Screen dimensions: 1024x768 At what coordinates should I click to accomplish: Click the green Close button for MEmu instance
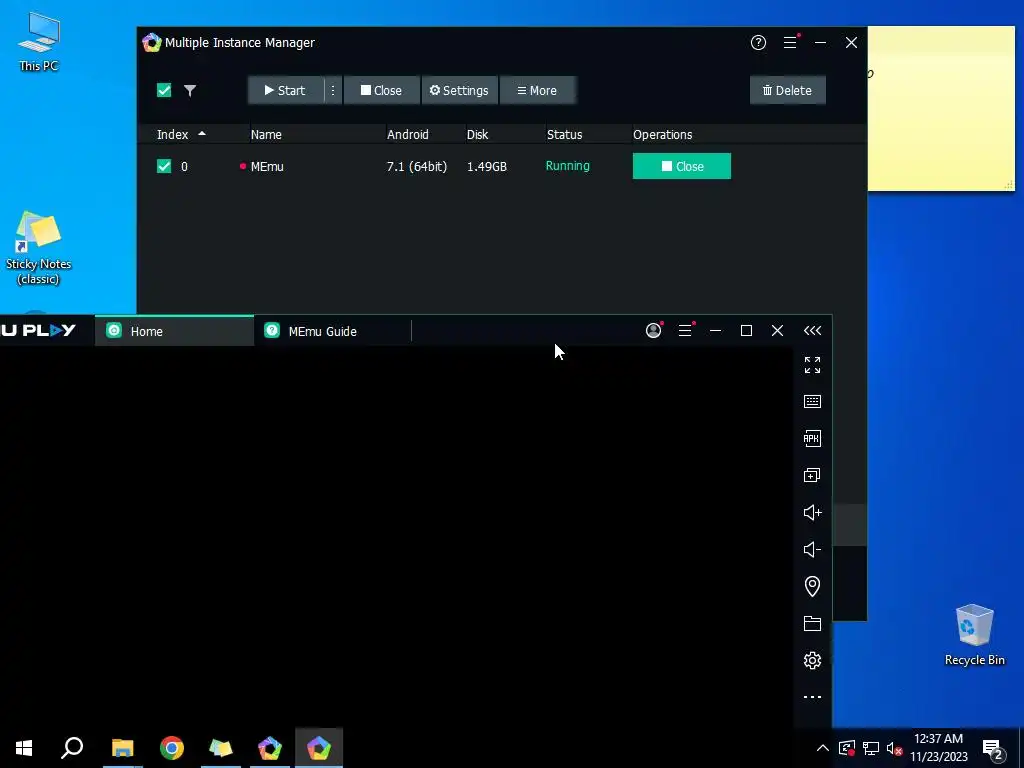[x=682, y=166]
